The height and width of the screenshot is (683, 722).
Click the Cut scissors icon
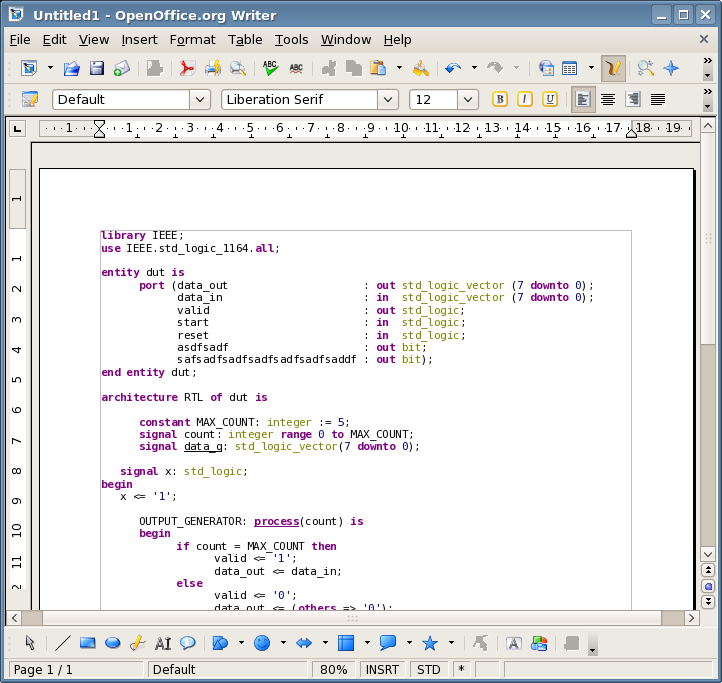[x=328, y=68]
